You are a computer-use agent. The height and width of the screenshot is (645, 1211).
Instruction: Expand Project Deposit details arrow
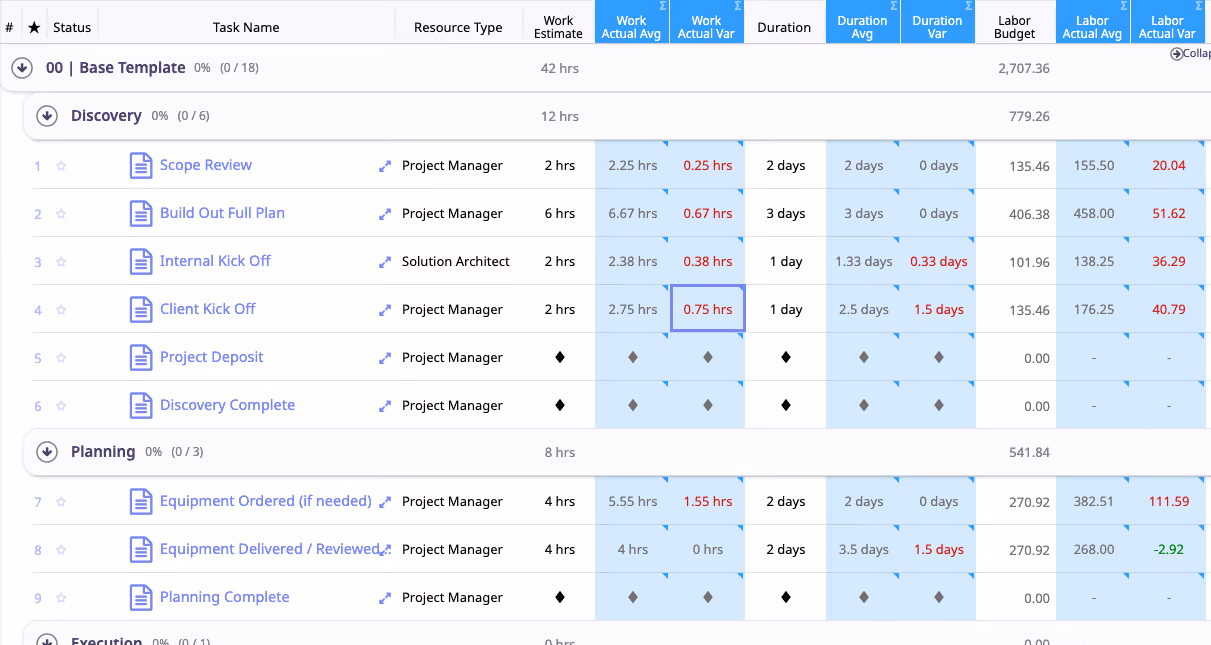pos(384,358)
